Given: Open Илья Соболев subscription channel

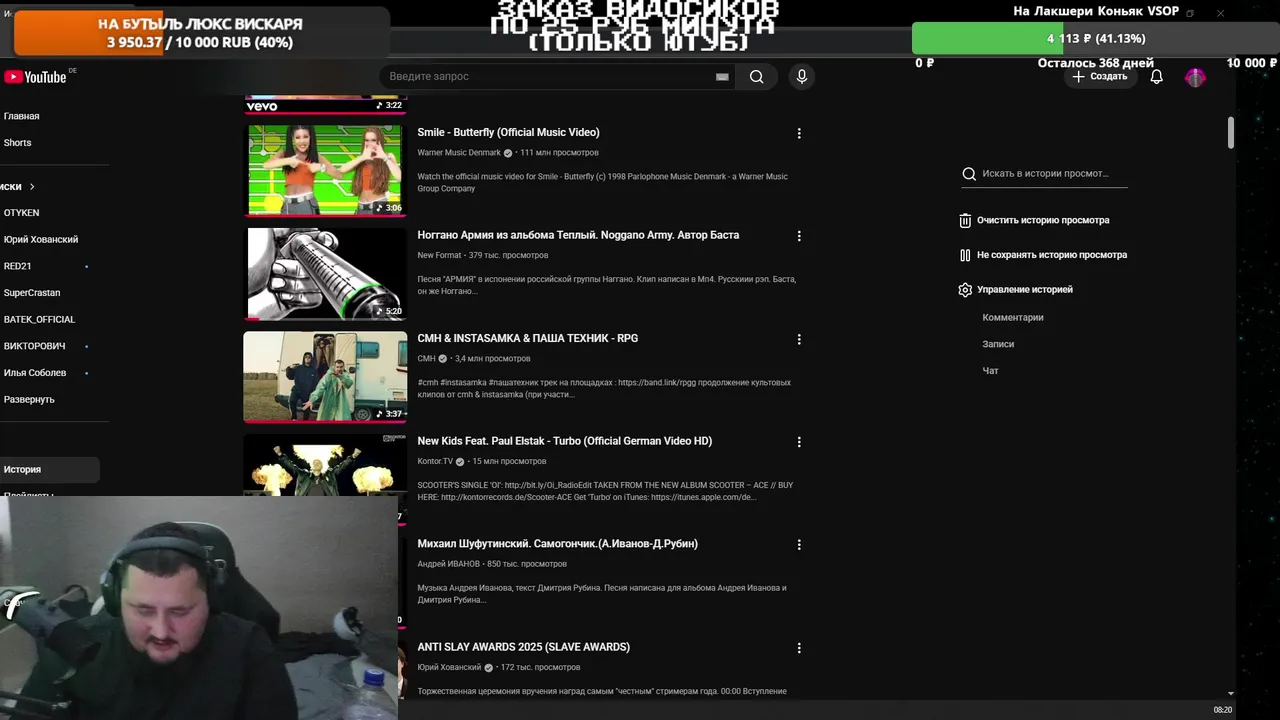Looking at the screenshot, I should 35,373.
